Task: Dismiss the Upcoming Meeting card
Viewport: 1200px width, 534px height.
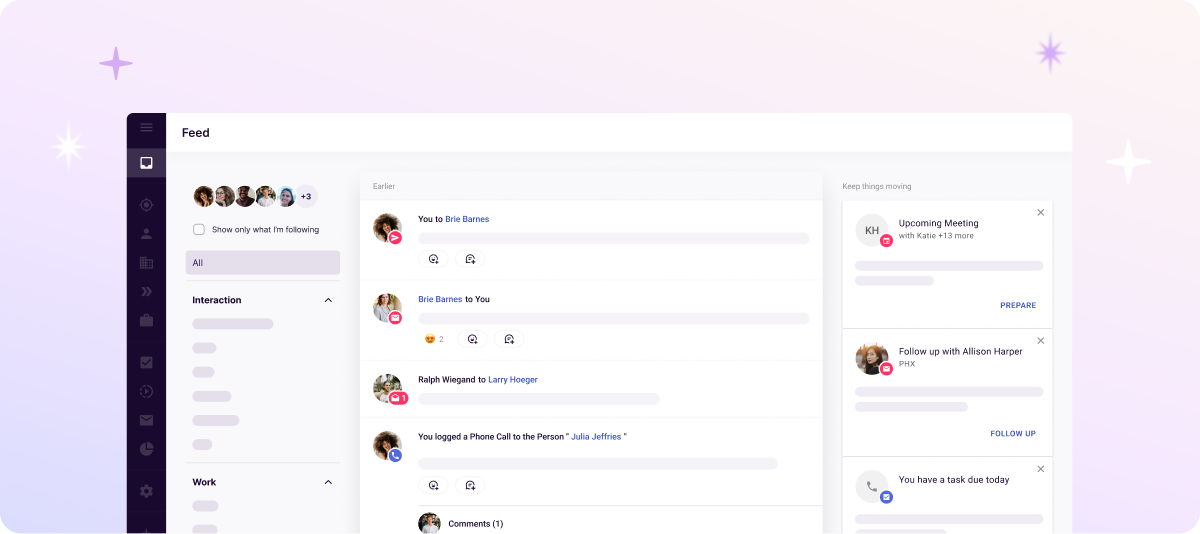Action: click(1041, 212)
